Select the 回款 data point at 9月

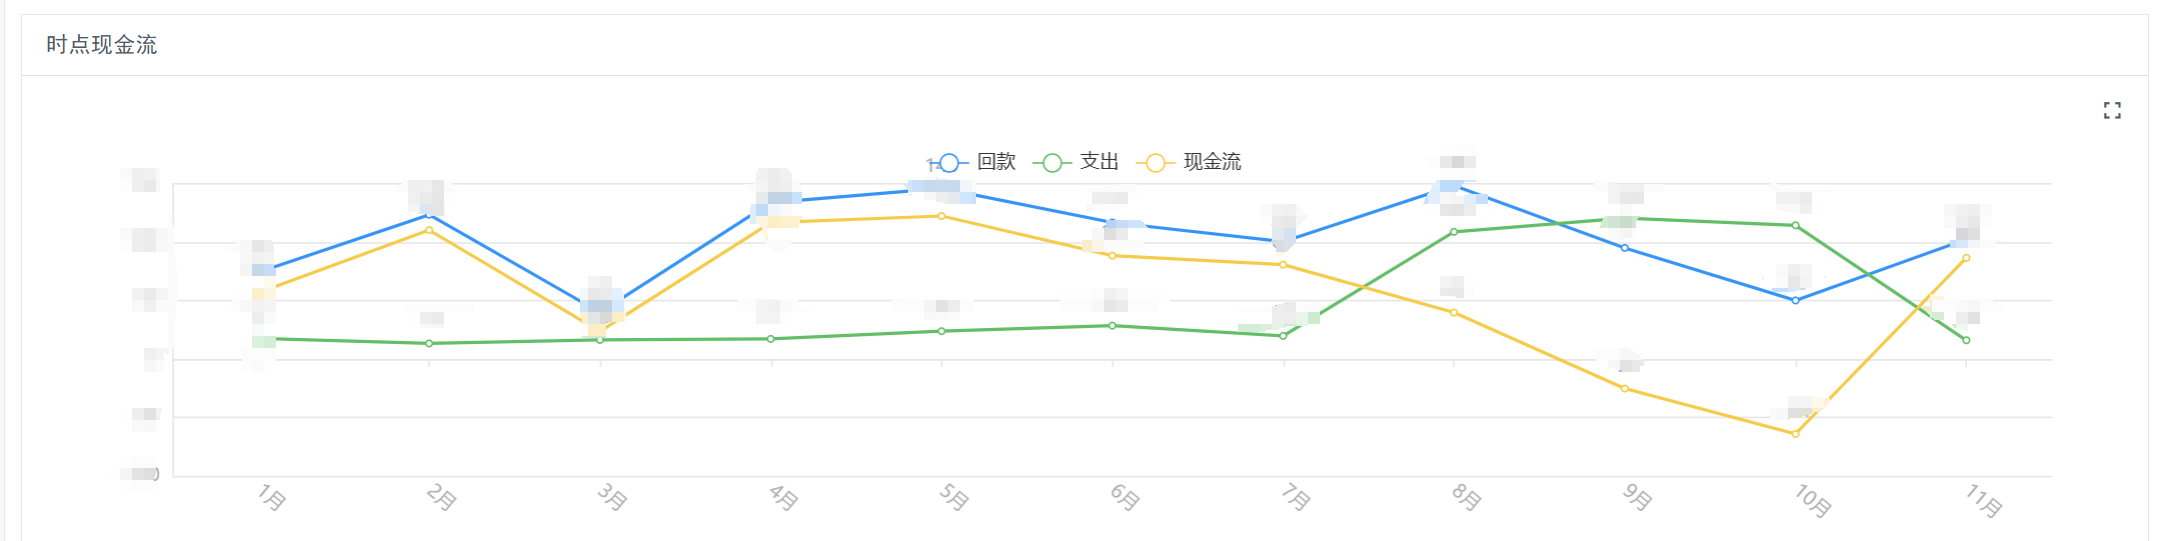pyautogui.click(x=1625, y=248)
